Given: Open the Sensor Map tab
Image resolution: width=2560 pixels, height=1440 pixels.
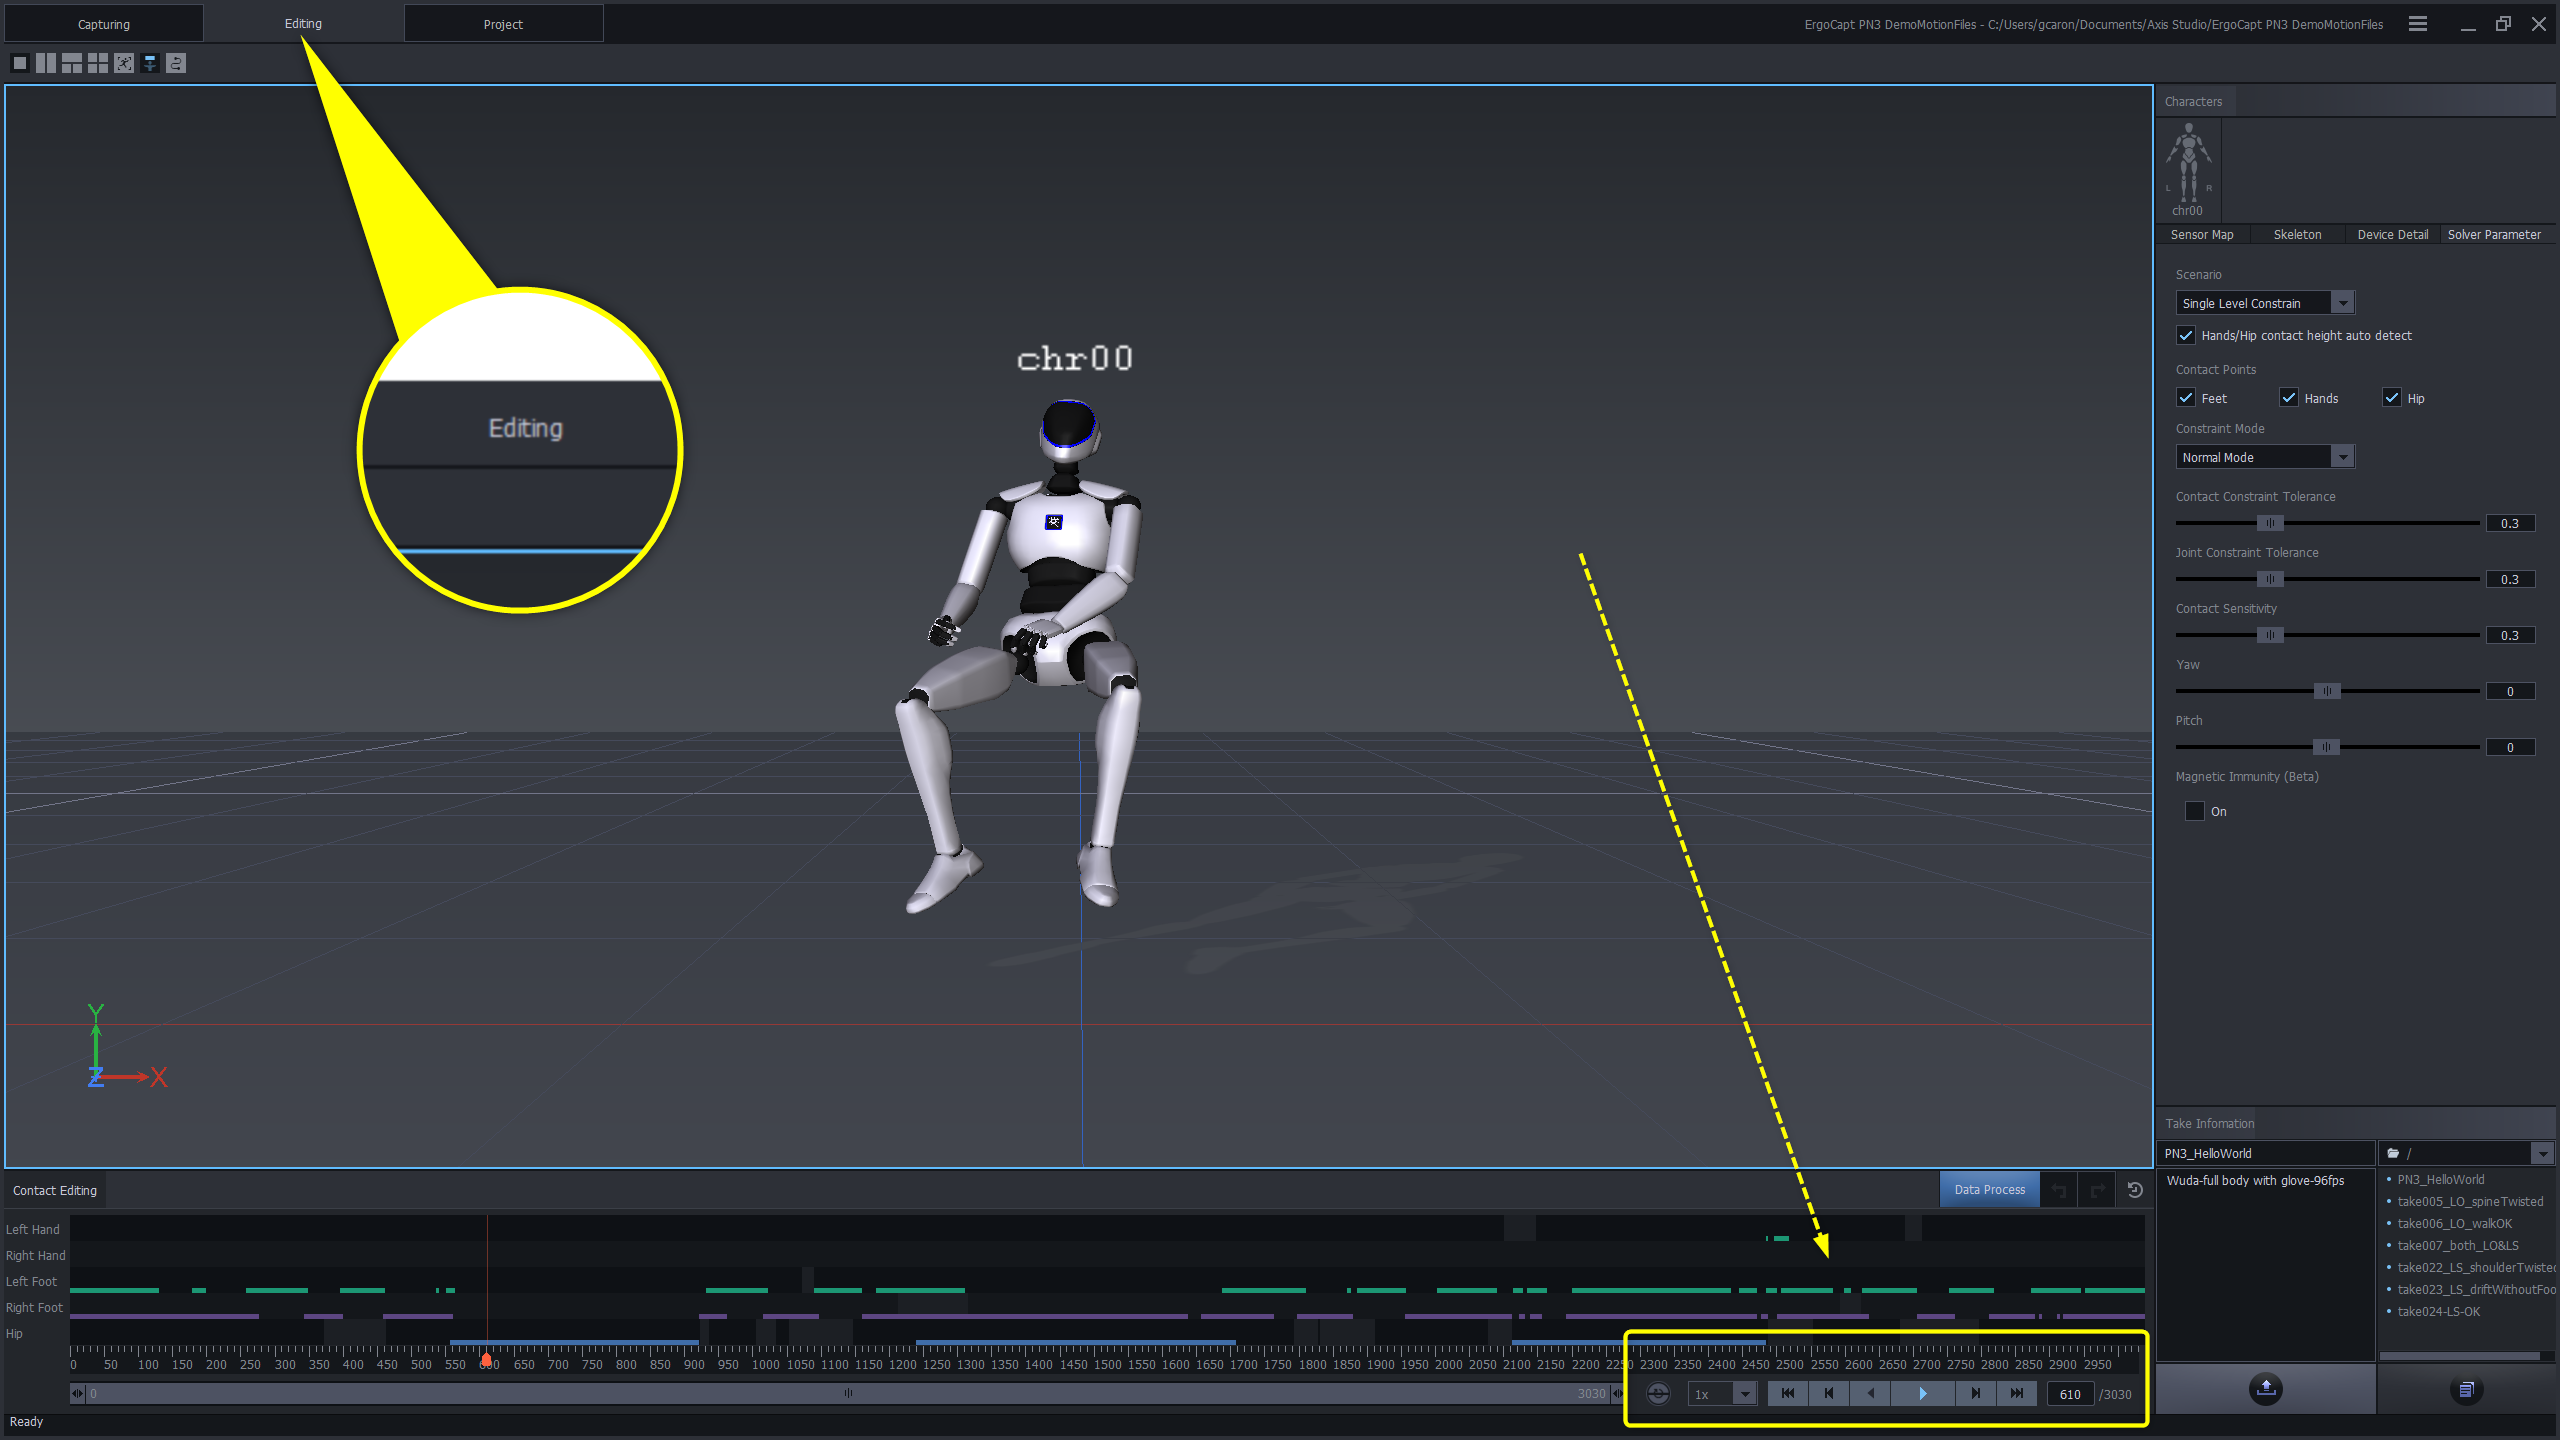Looking at the screenshot, I should (x=2202, y=235).
